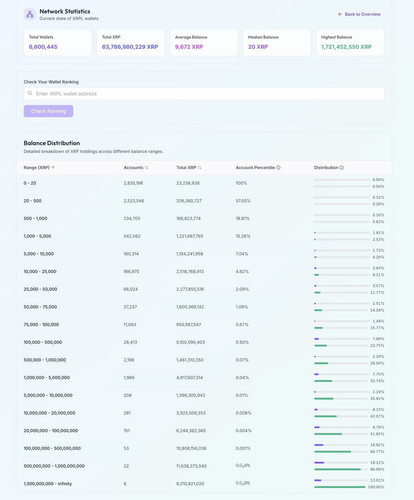Click the accounts count '27,237'
This screenshot has width=414, height=500.
tap(130, 307)
